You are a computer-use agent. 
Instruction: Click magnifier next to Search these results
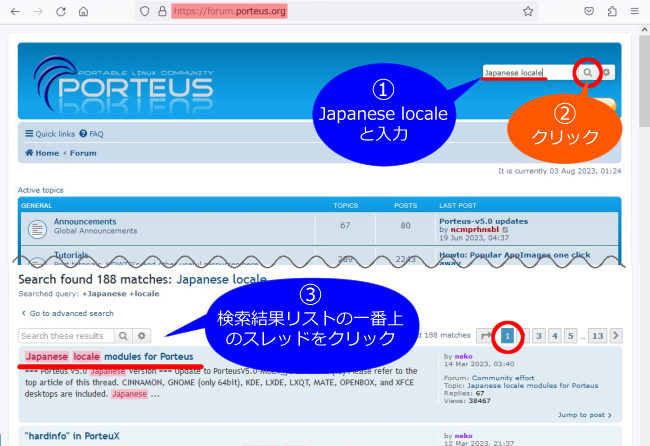pyautogui.click(x=123, y=336)
